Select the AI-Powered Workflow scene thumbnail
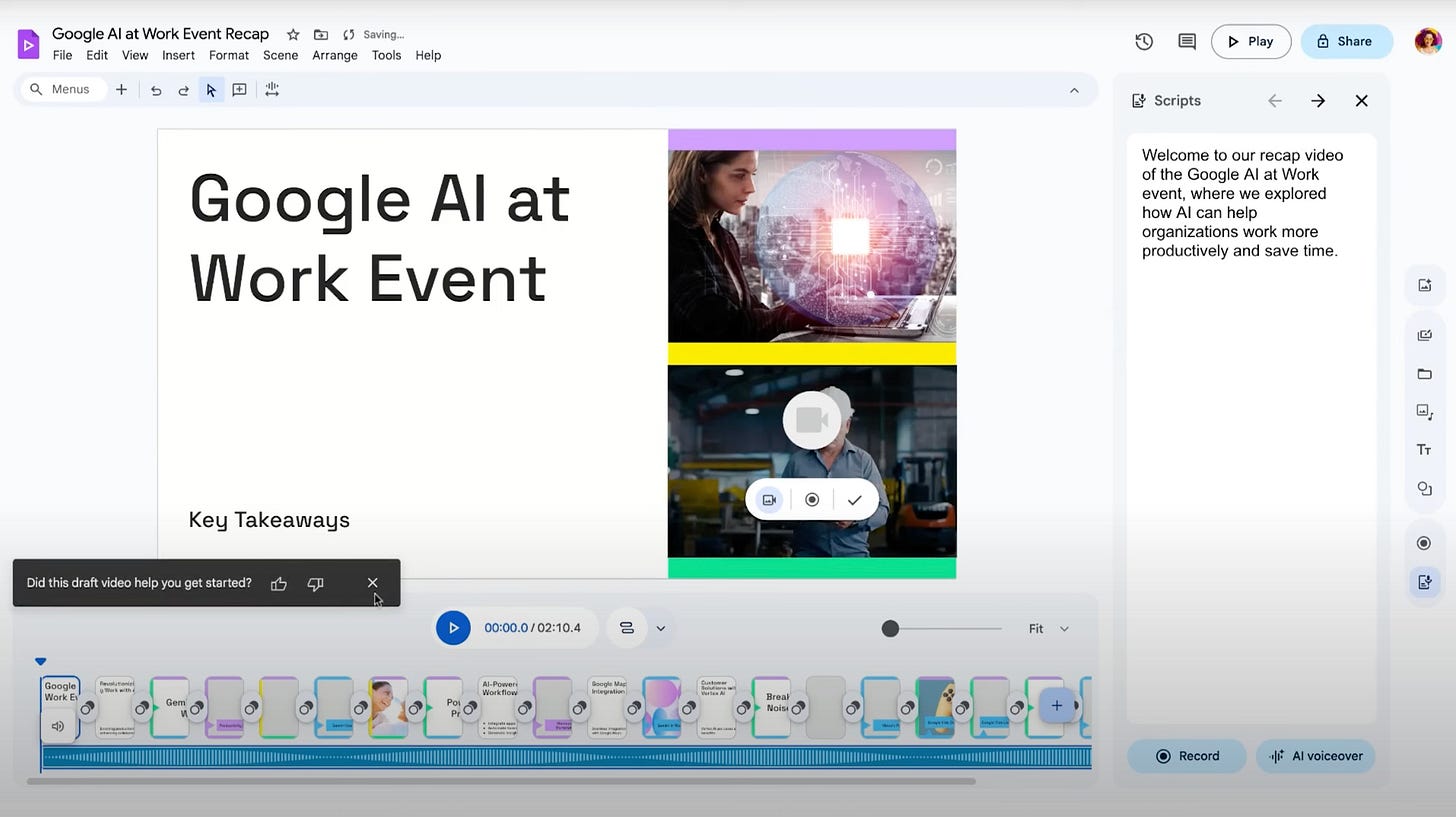Screen dimensions: 1456x817 pos(498,707)
